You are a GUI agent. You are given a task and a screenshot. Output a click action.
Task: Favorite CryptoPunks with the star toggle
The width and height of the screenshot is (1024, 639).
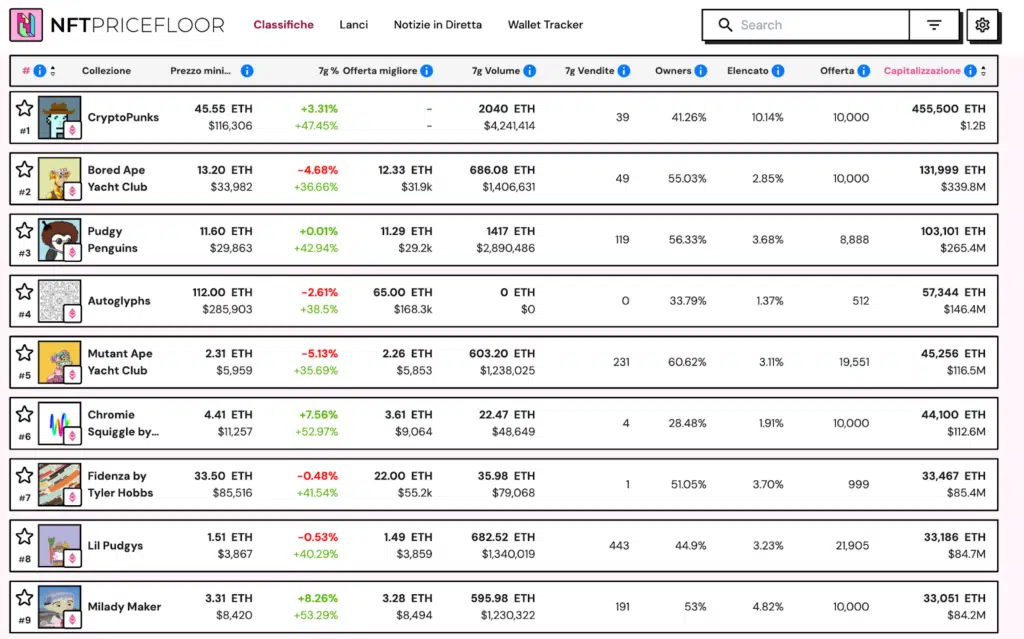coord(25,108)
